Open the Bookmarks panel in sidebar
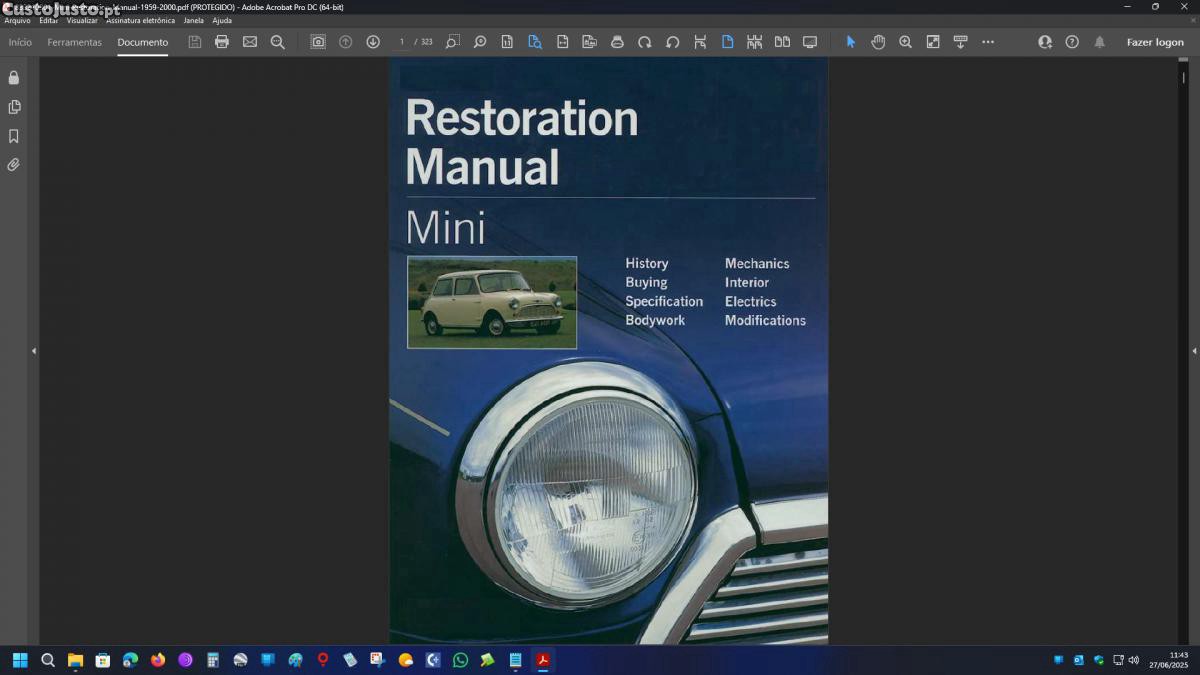Viewport: 1200px width, 675px height. tap(14, 136)
